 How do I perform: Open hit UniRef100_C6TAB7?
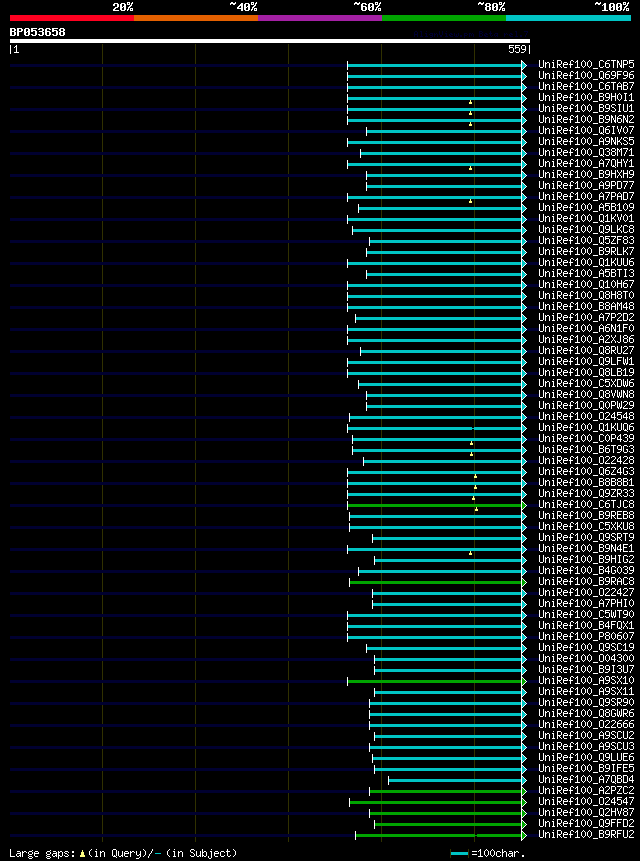[x=586, y=86]
